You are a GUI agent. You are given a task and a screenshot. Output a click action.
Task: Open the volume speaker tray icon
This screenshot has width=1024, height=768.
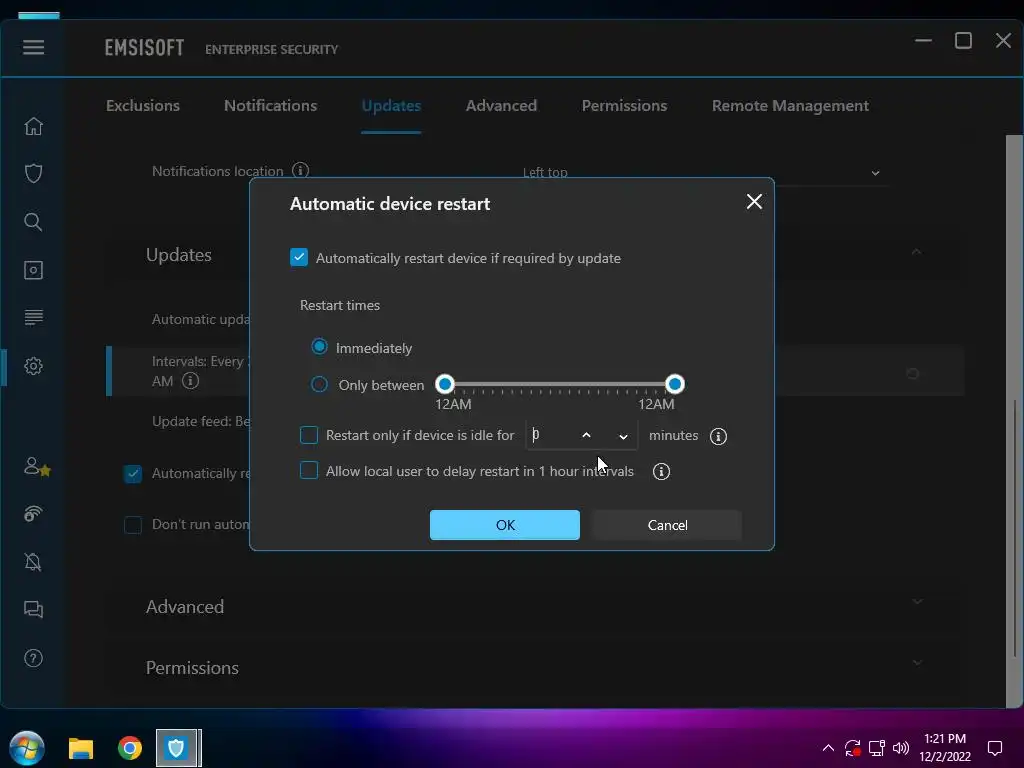point(901,748)
